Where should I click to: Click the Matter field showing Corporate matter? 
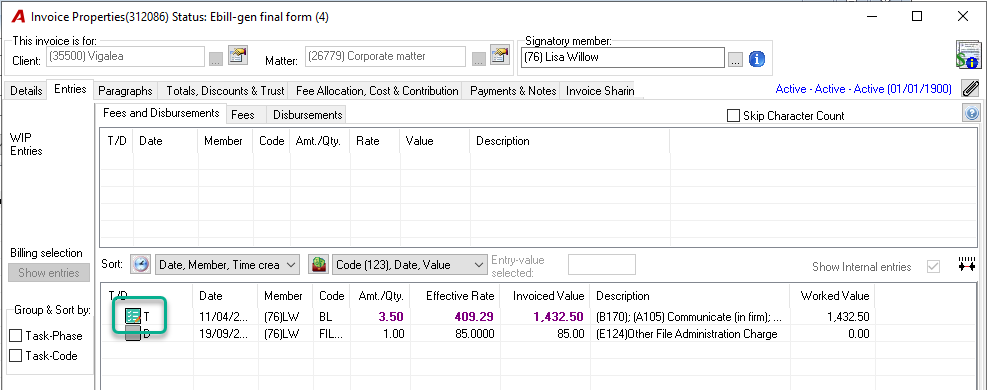(385, 56)
